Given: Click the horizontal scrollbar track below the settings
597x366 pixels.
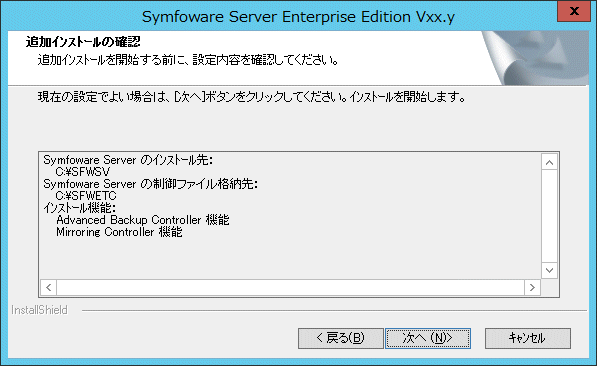Looking at the screenshot, I should (x=291, y=287).
